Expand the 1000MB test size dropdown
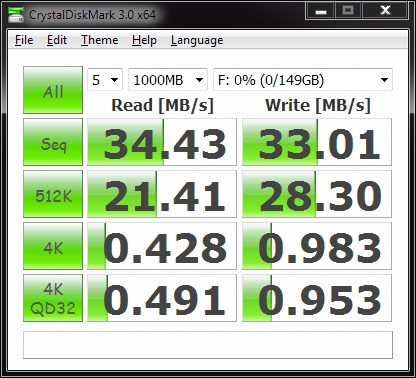The height and width of the screenshot is (378, 416). click(168, 80)
